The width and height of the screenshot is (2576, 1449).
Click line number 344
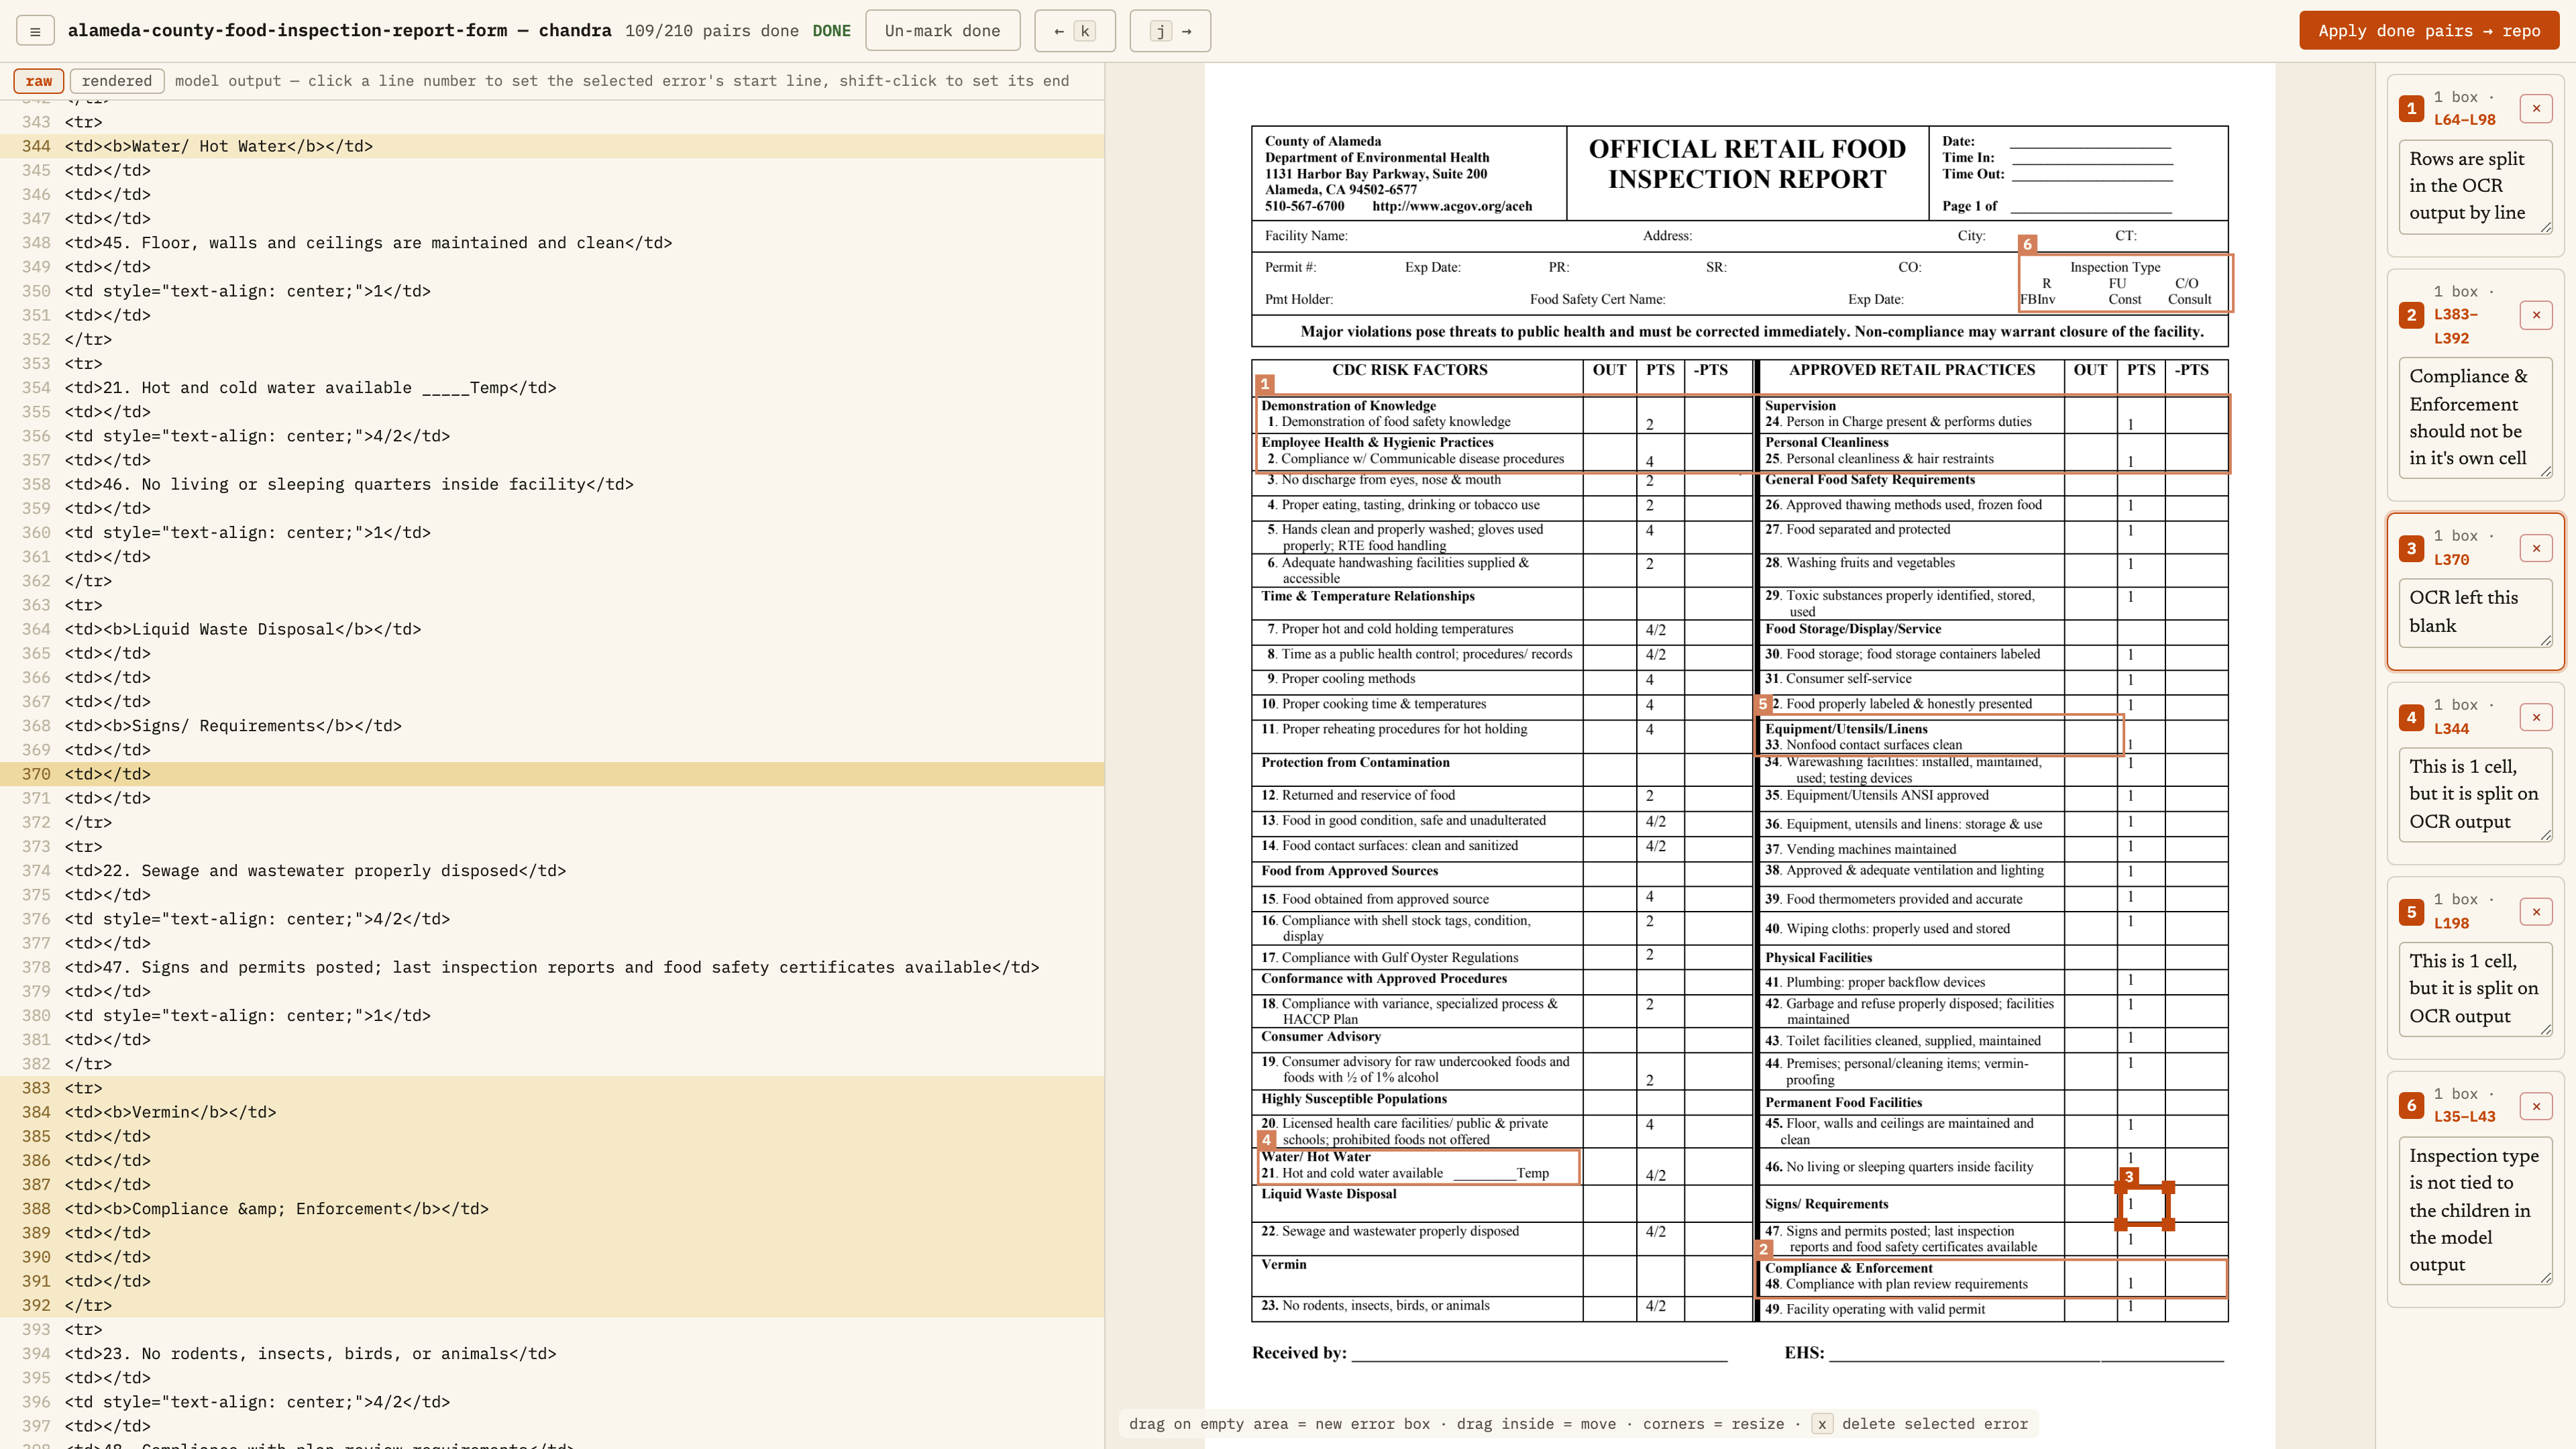tap(36, 146)
